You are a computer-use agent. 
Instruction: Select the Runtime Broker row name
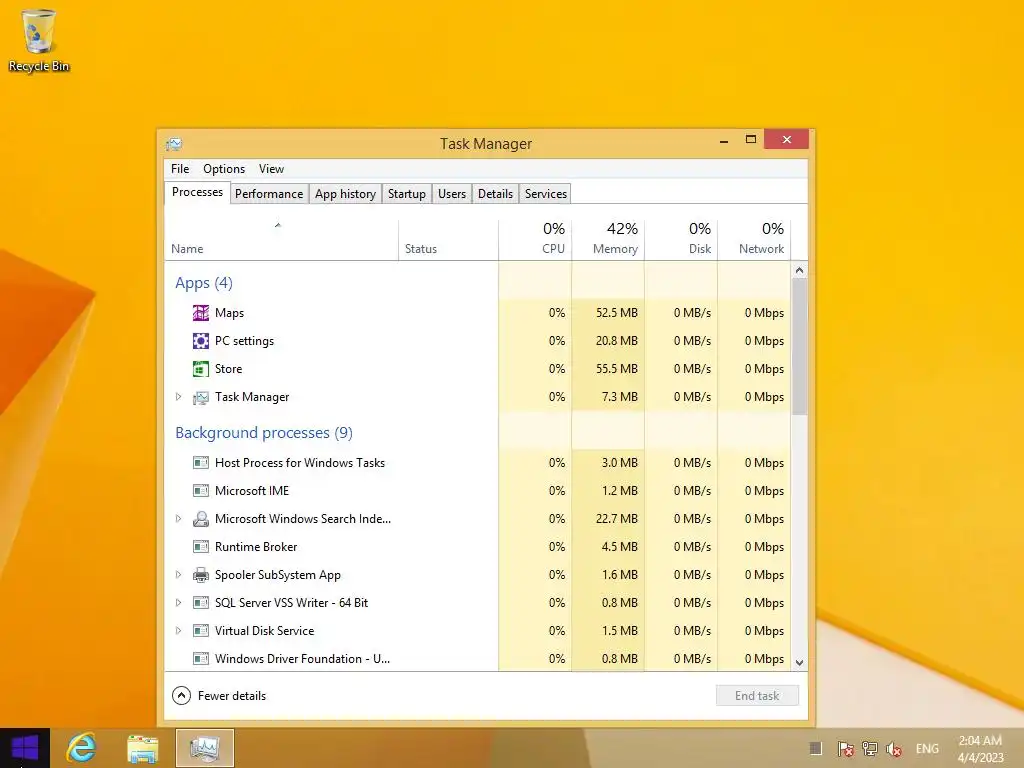(x=256, y=547)
